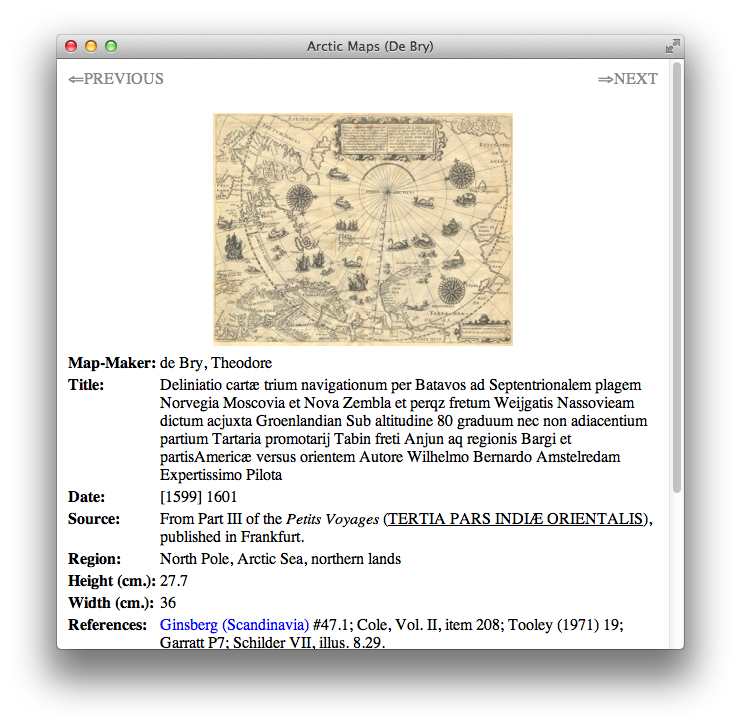This screenshot has height=728, width=741.
Task: Click the vertical scrollbar thumb
Action: coord(677,280)
